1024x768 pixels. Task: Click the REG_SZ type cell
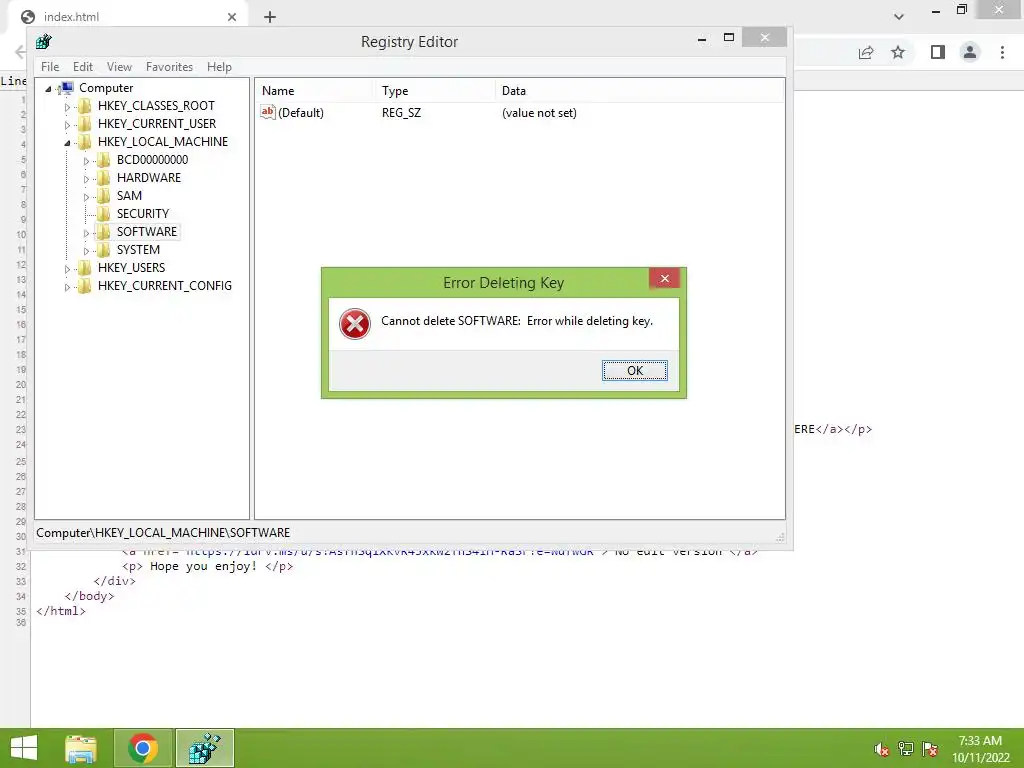click(x=401, y=113)
